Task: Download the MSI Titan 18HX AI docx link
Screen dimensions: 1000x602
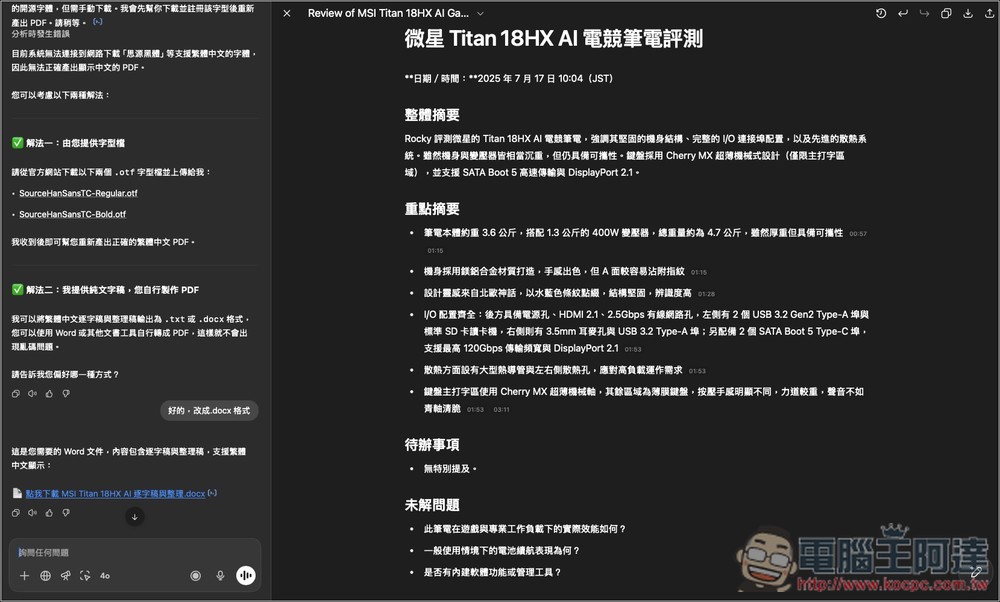Action: point(115,494)
